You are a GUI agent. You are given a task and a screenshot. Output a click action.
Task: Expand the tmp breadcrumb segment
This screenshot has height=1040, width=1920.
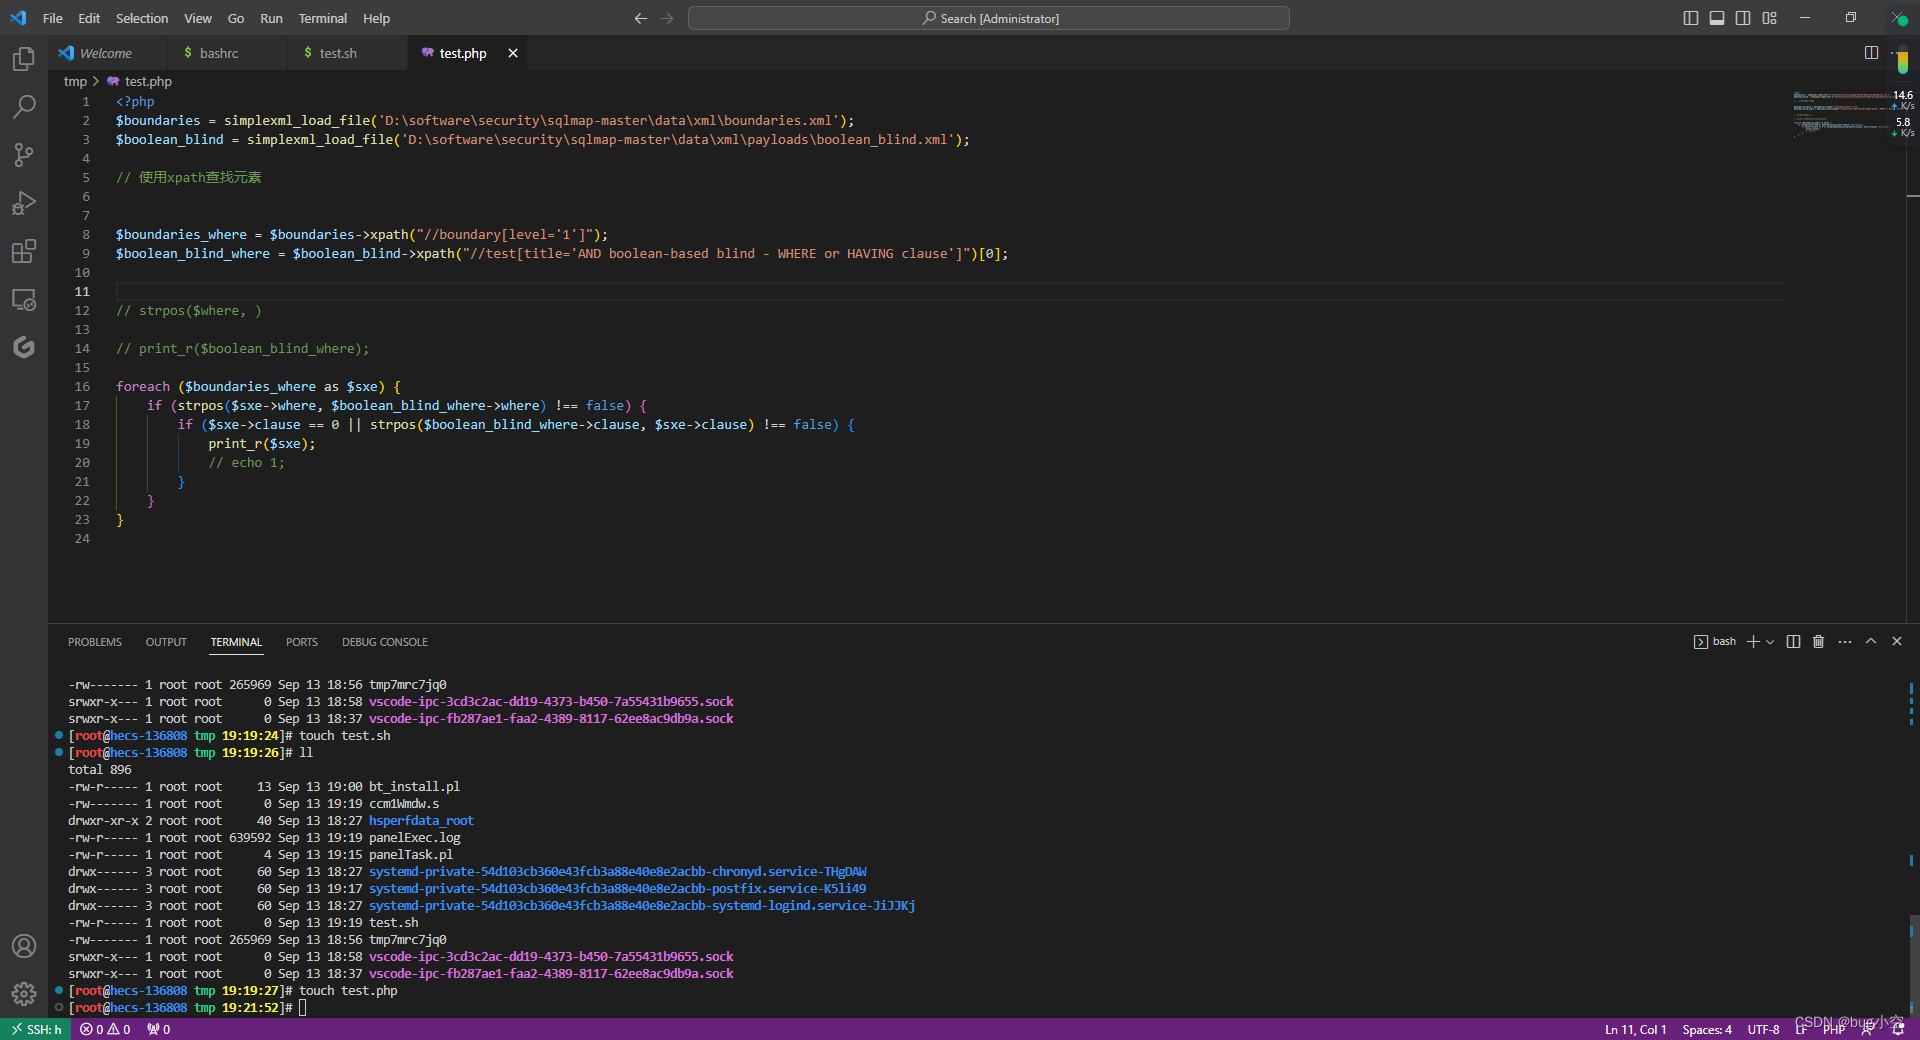tap(75, 82)
